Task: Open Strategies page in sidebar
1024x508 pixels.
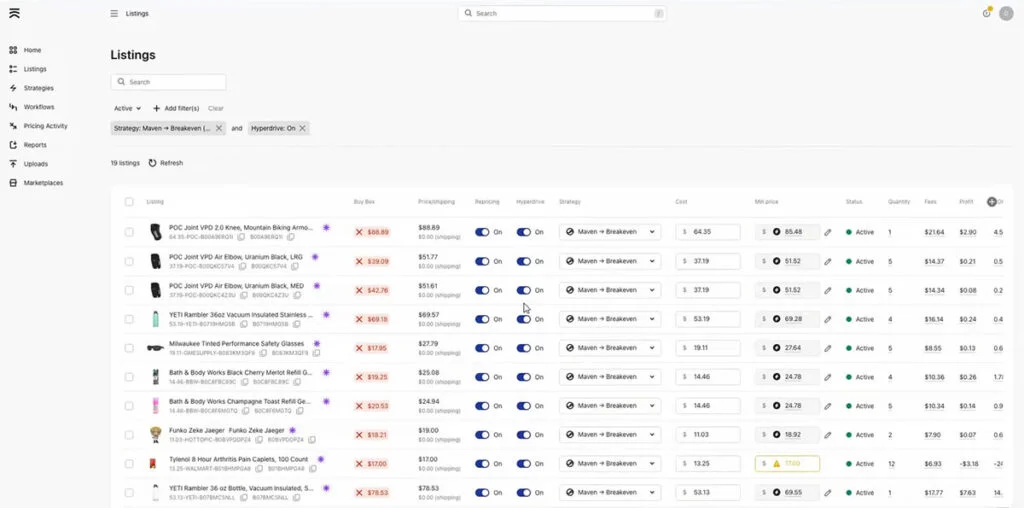Action: point(39,87)
